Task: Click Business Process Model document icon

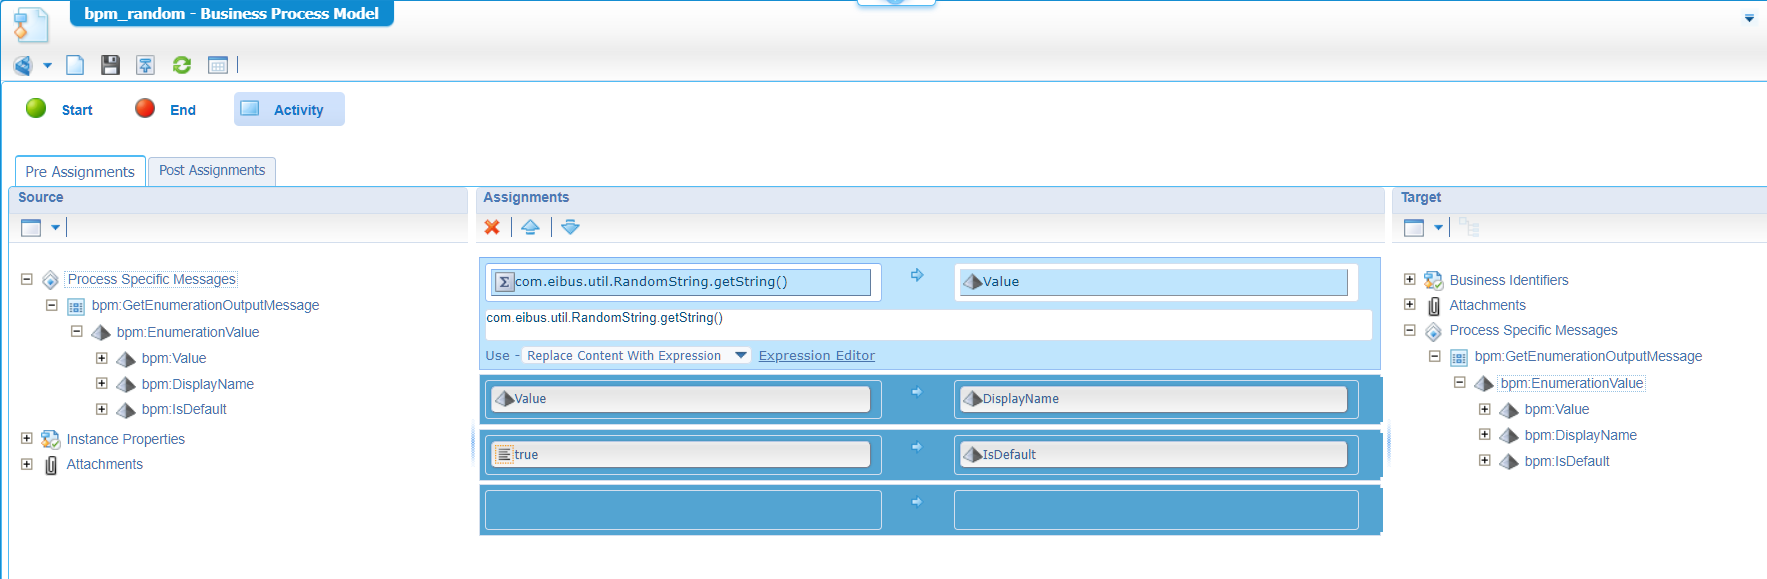Action: click(30, 24)
